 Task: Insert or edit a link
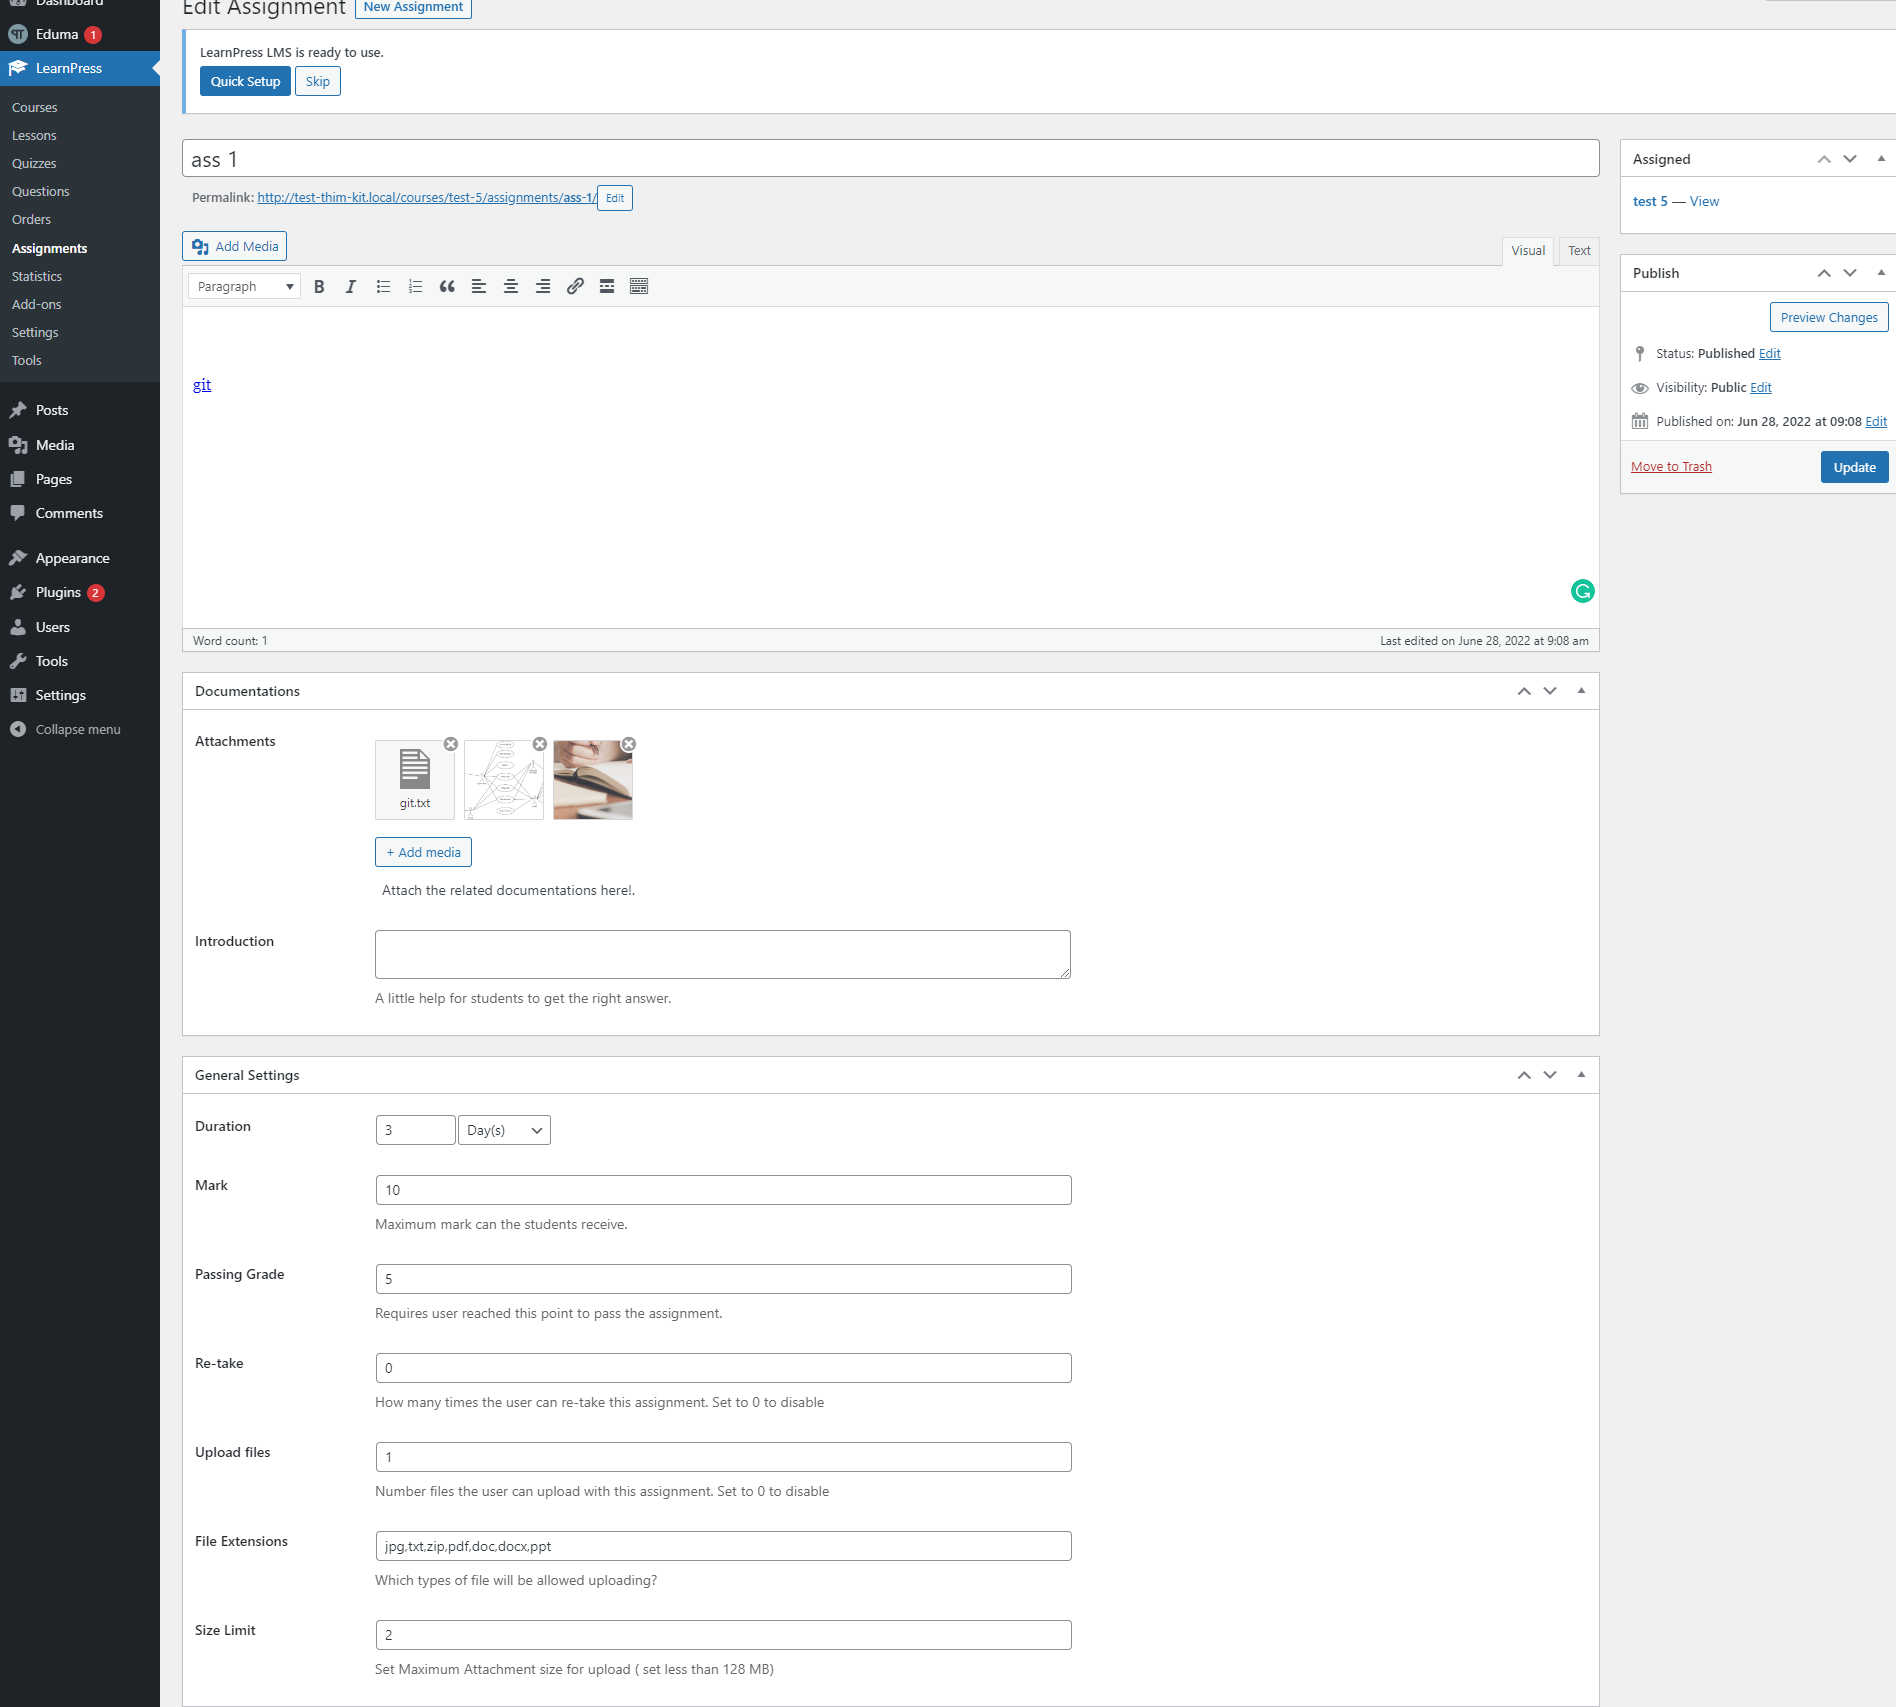[x=575, y=287]
